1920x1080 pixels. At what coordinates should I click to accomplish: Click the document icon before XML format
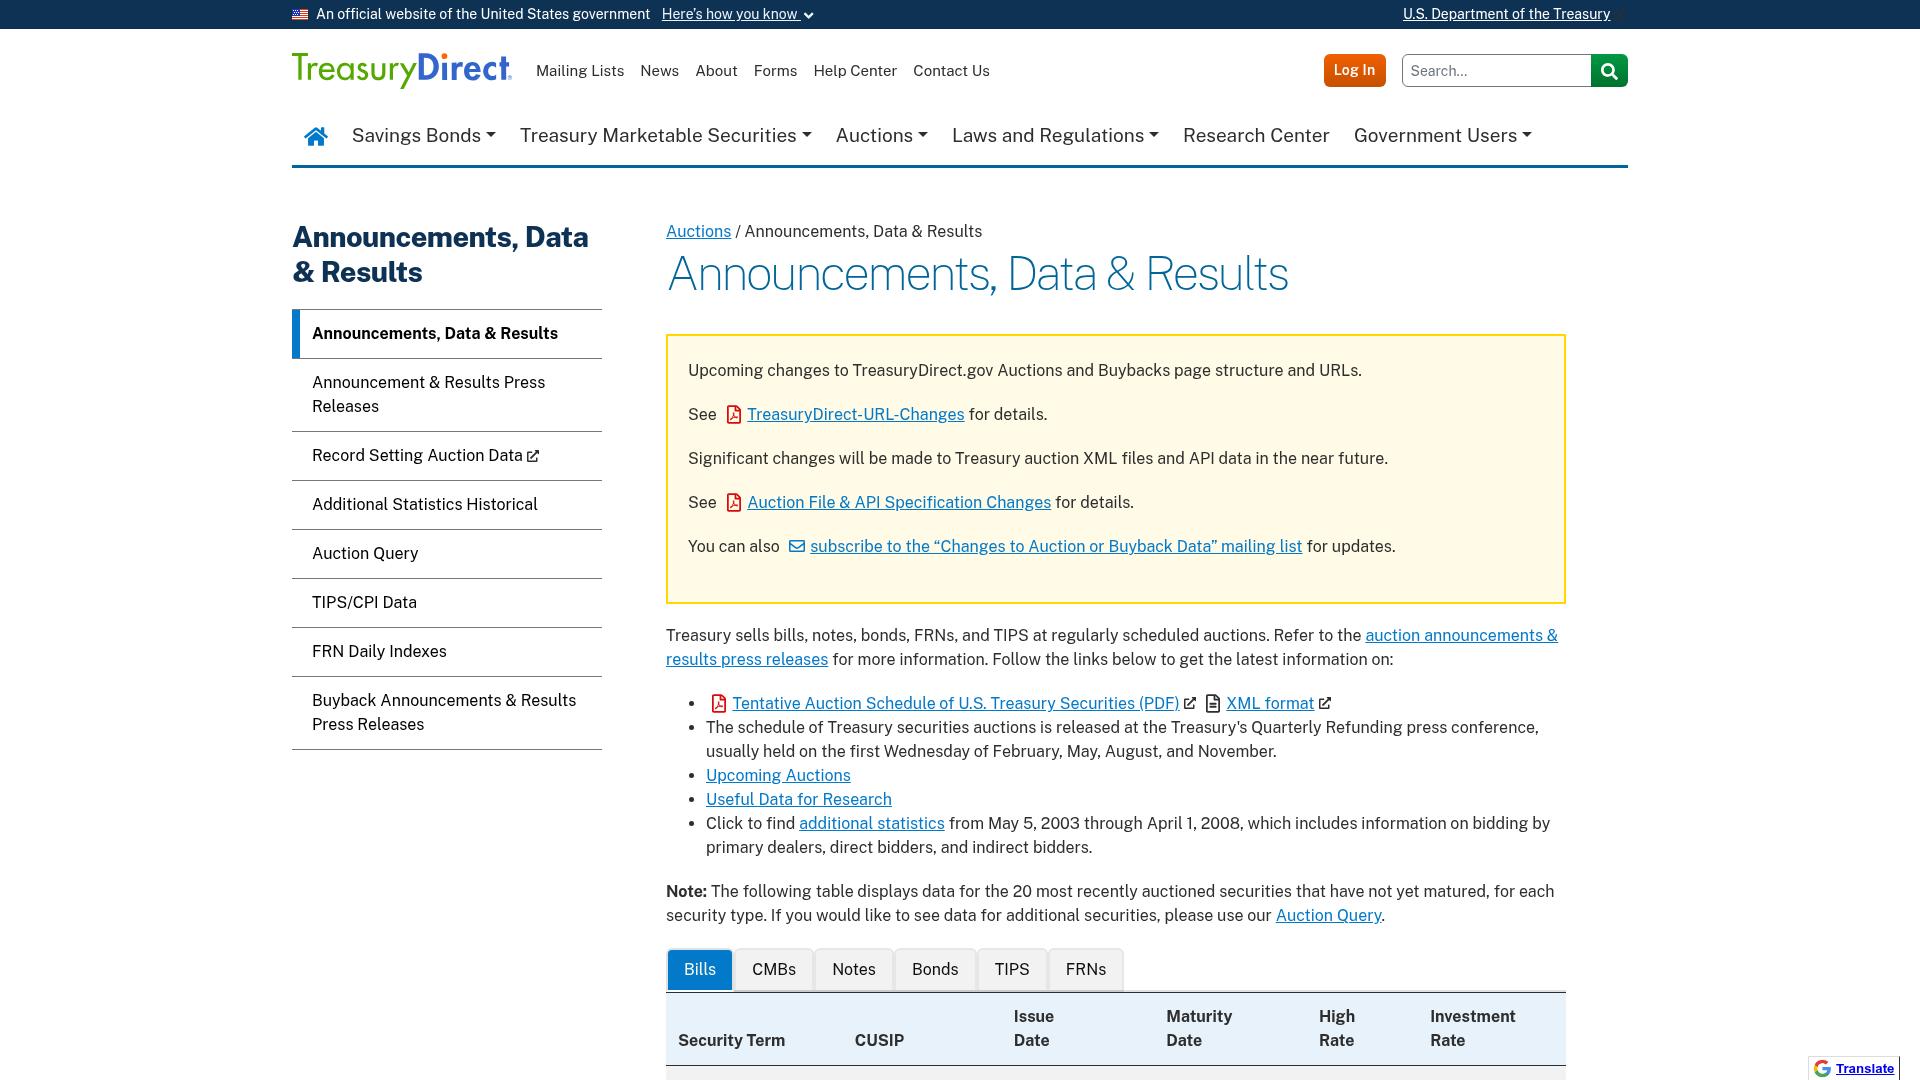pos(1213,704)
